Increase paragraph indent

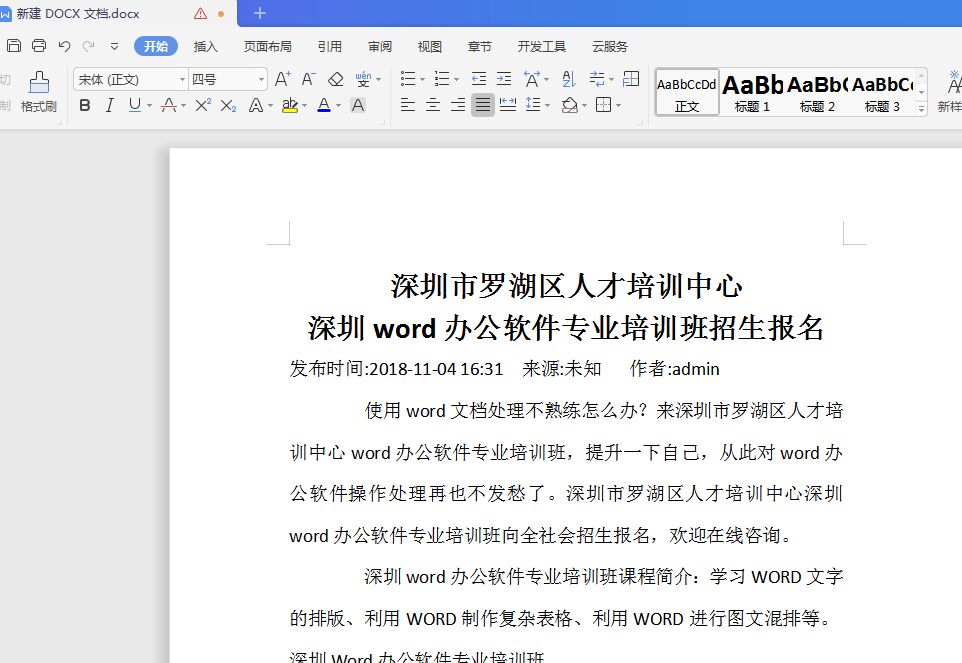pos(504,79)
